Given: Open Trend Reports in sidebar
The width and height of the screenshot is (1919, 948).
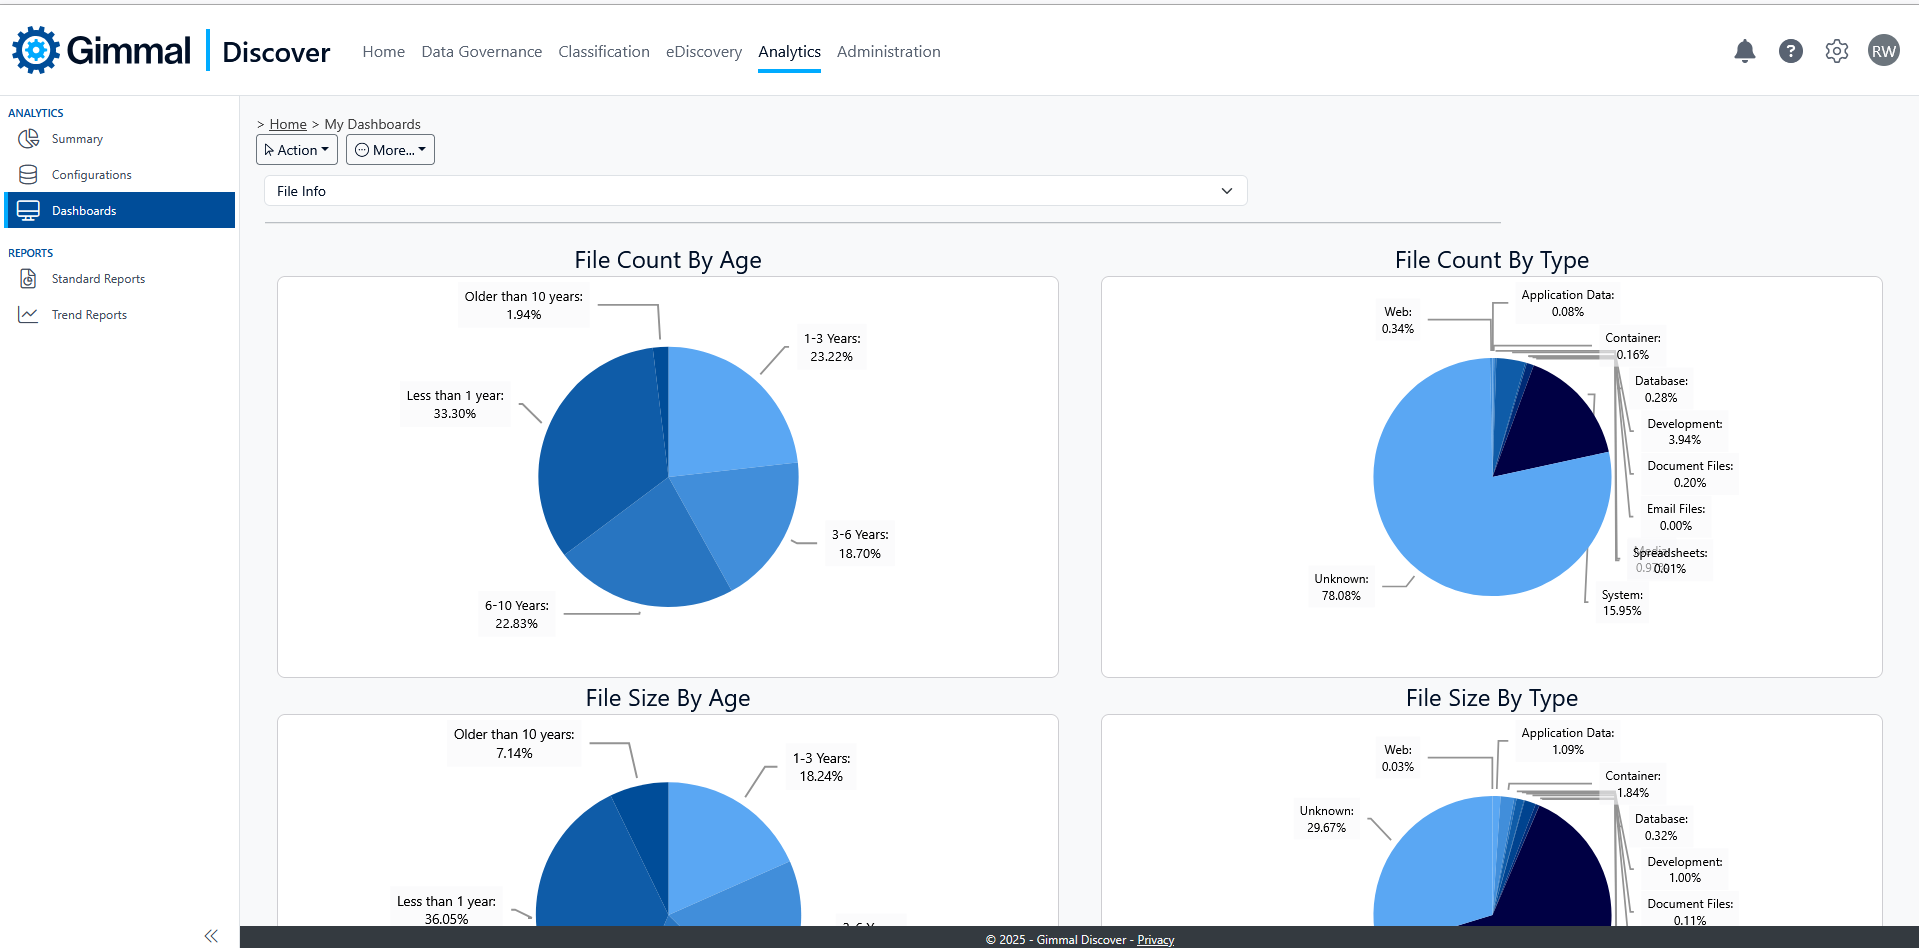Looking at the screenshot, I should pyautogui.click(x=89, y=315).
